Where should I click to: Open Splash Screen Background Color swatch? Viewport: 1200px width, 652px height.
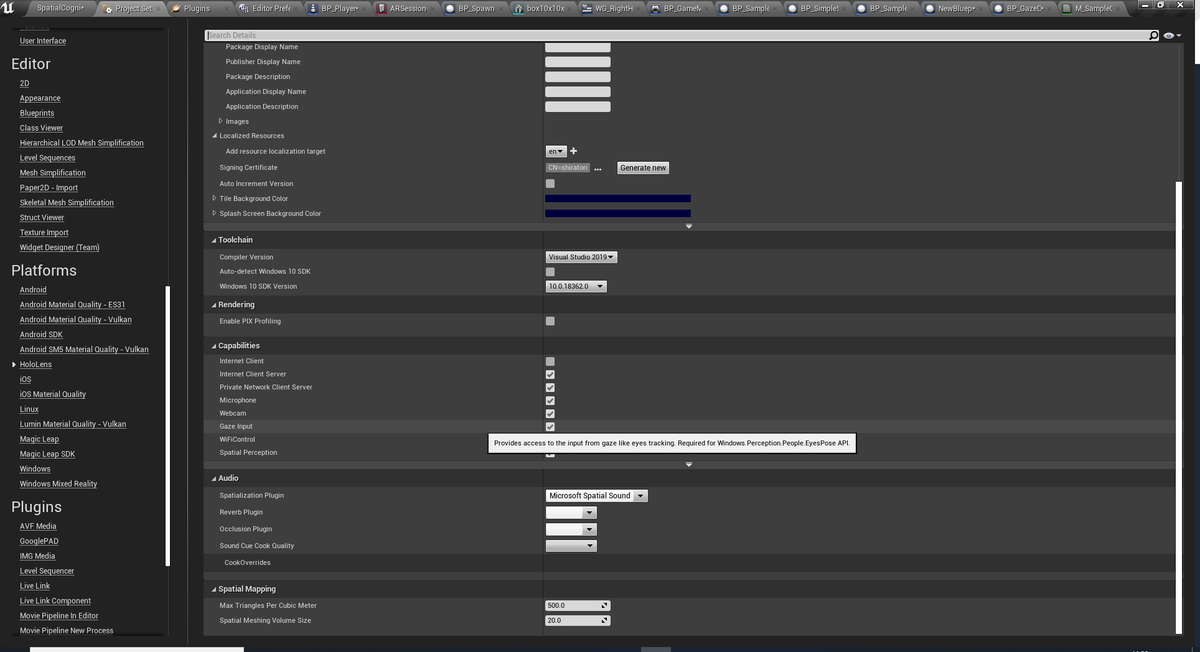click(x=618, y=213)
